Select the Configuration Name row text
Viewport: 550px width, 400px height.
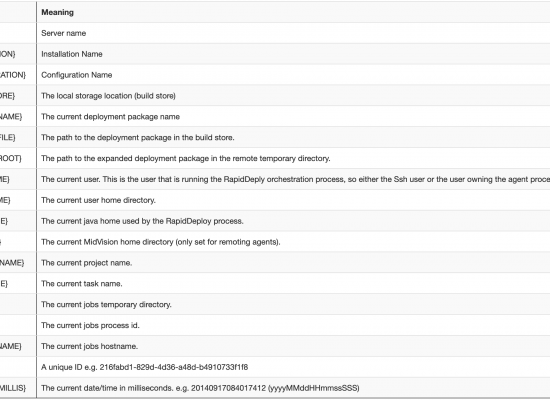(76, 75)
